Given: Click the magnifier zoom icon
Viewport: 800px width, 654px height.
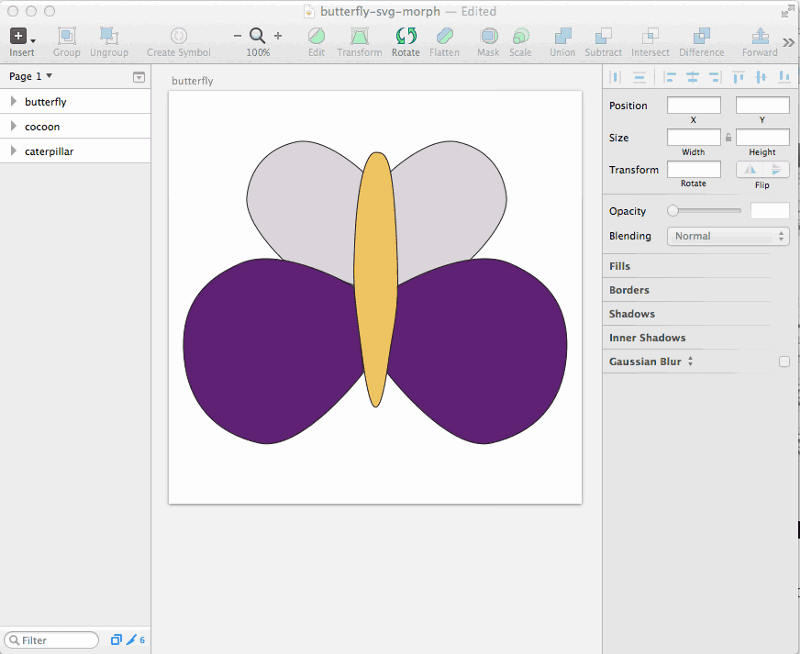Looking at the screenshot, I should 257,35.
